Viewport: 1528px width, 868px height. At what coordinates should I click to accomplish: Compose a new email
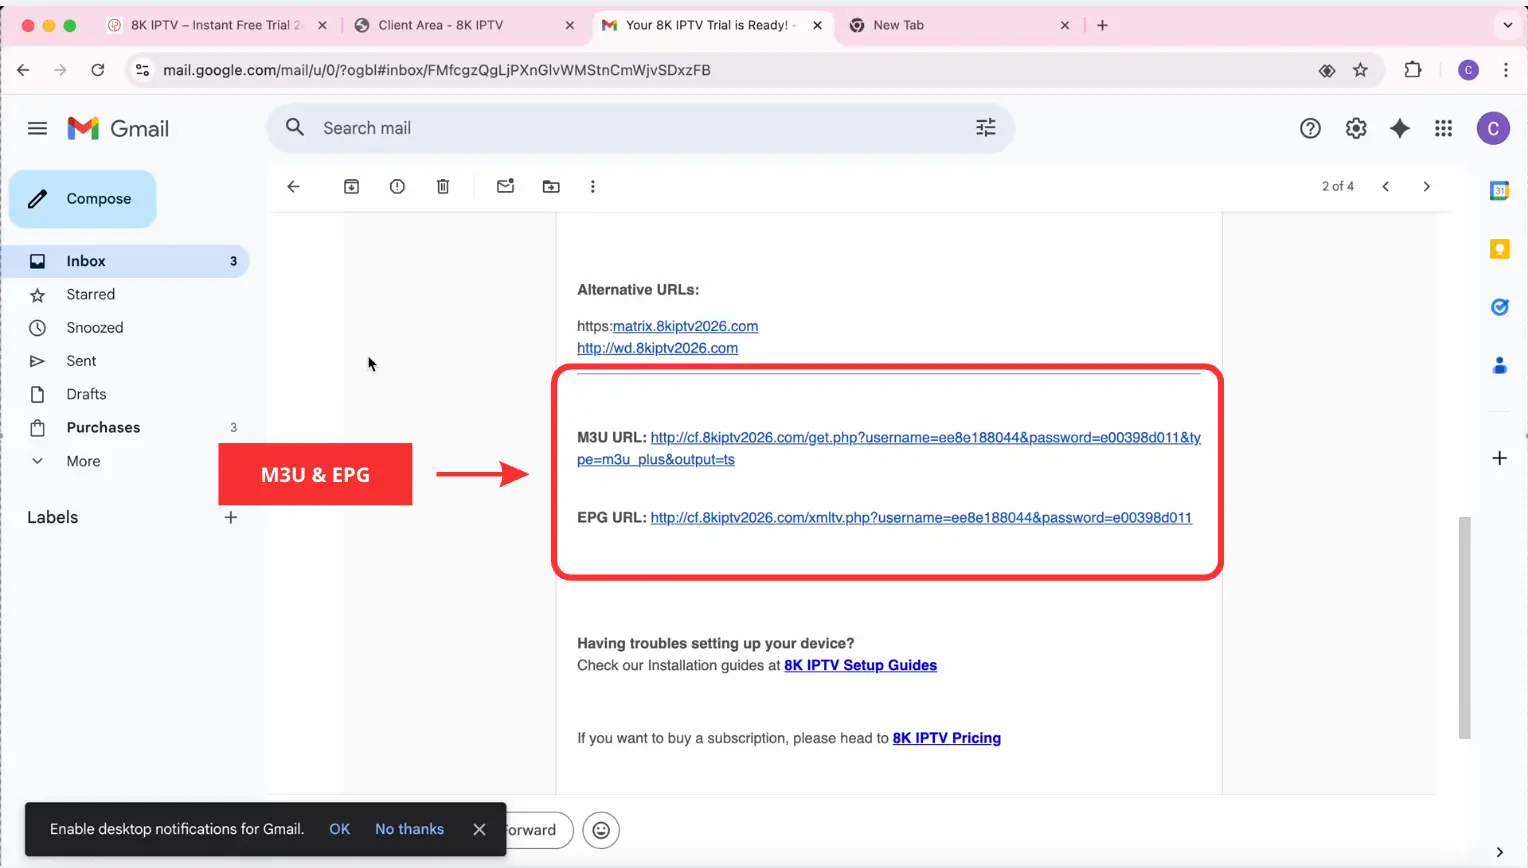[x=83, y=199]
